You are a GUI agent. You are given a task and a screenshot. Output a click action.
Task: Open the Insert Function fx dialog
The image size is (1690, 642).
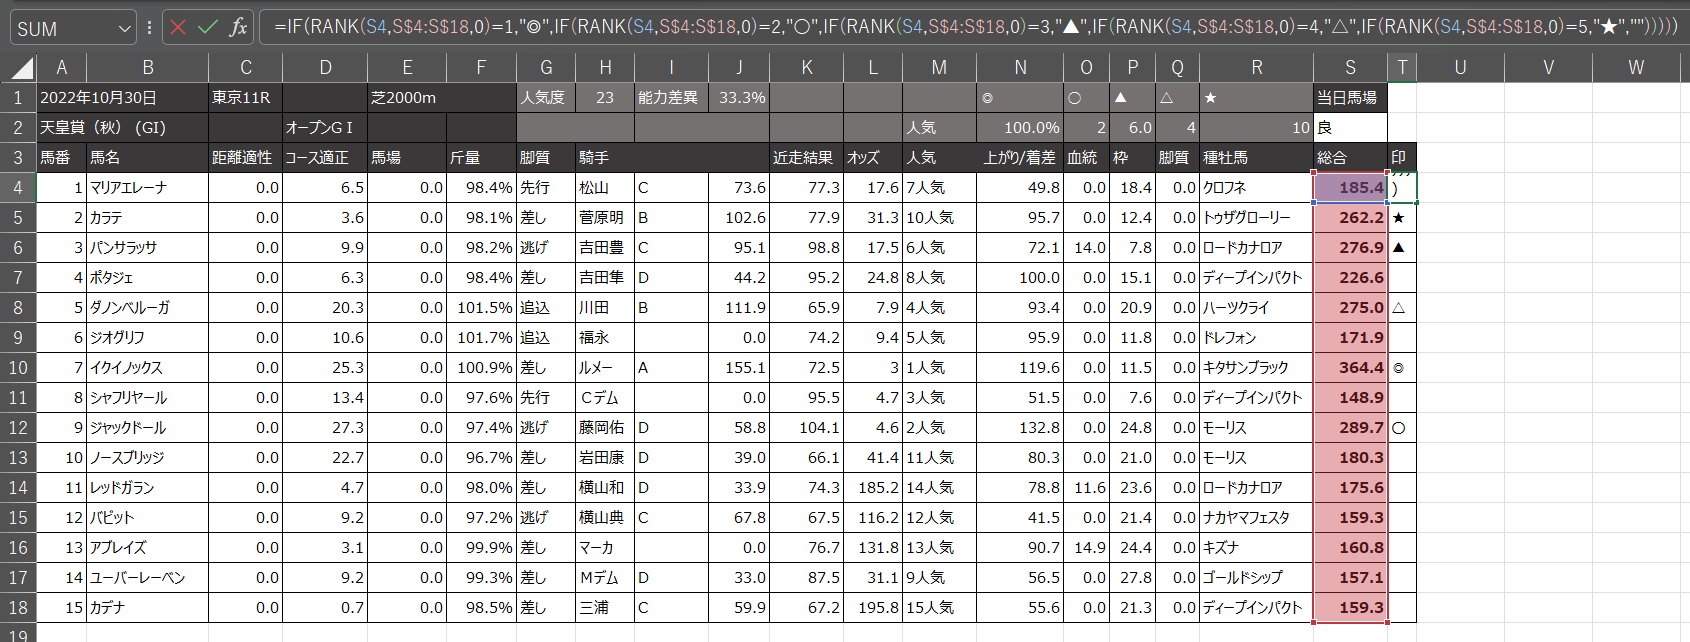238,27
